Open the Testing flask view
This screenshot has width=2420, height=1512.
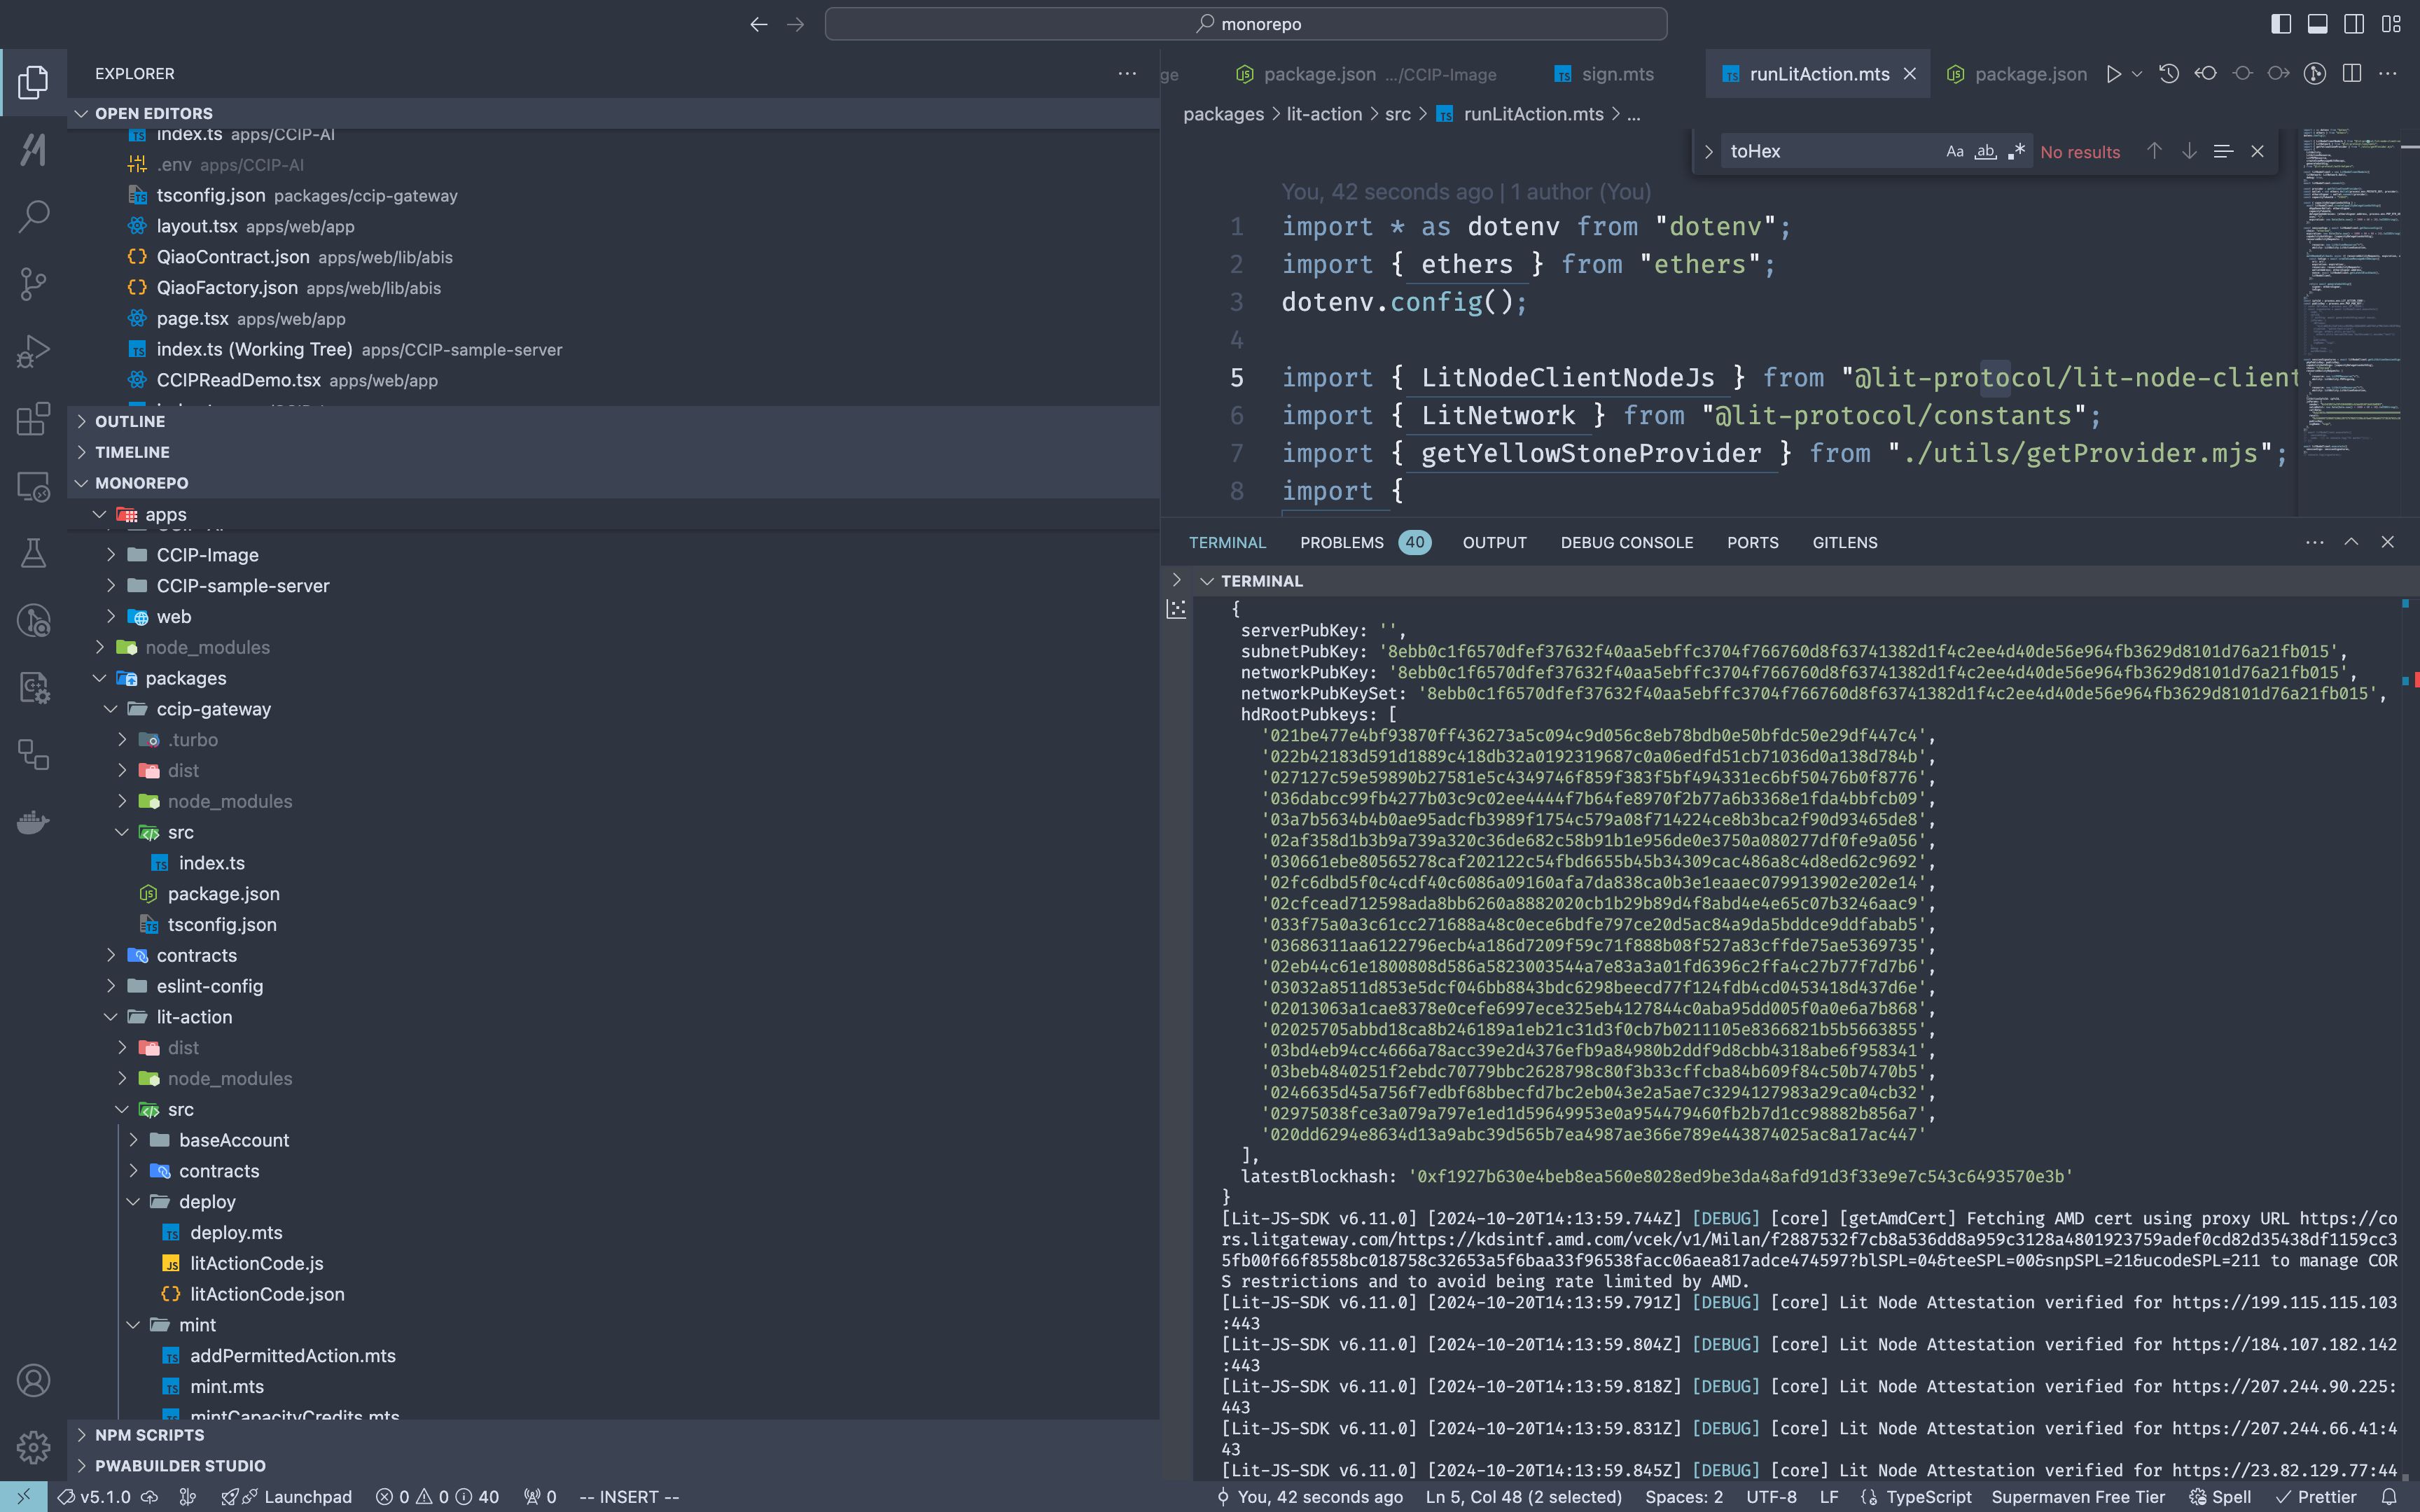33,553
